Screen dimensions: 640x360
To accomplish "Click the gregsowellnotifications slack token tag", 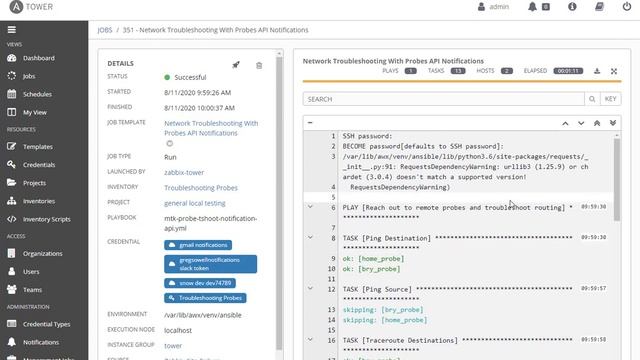I will 211,264.
